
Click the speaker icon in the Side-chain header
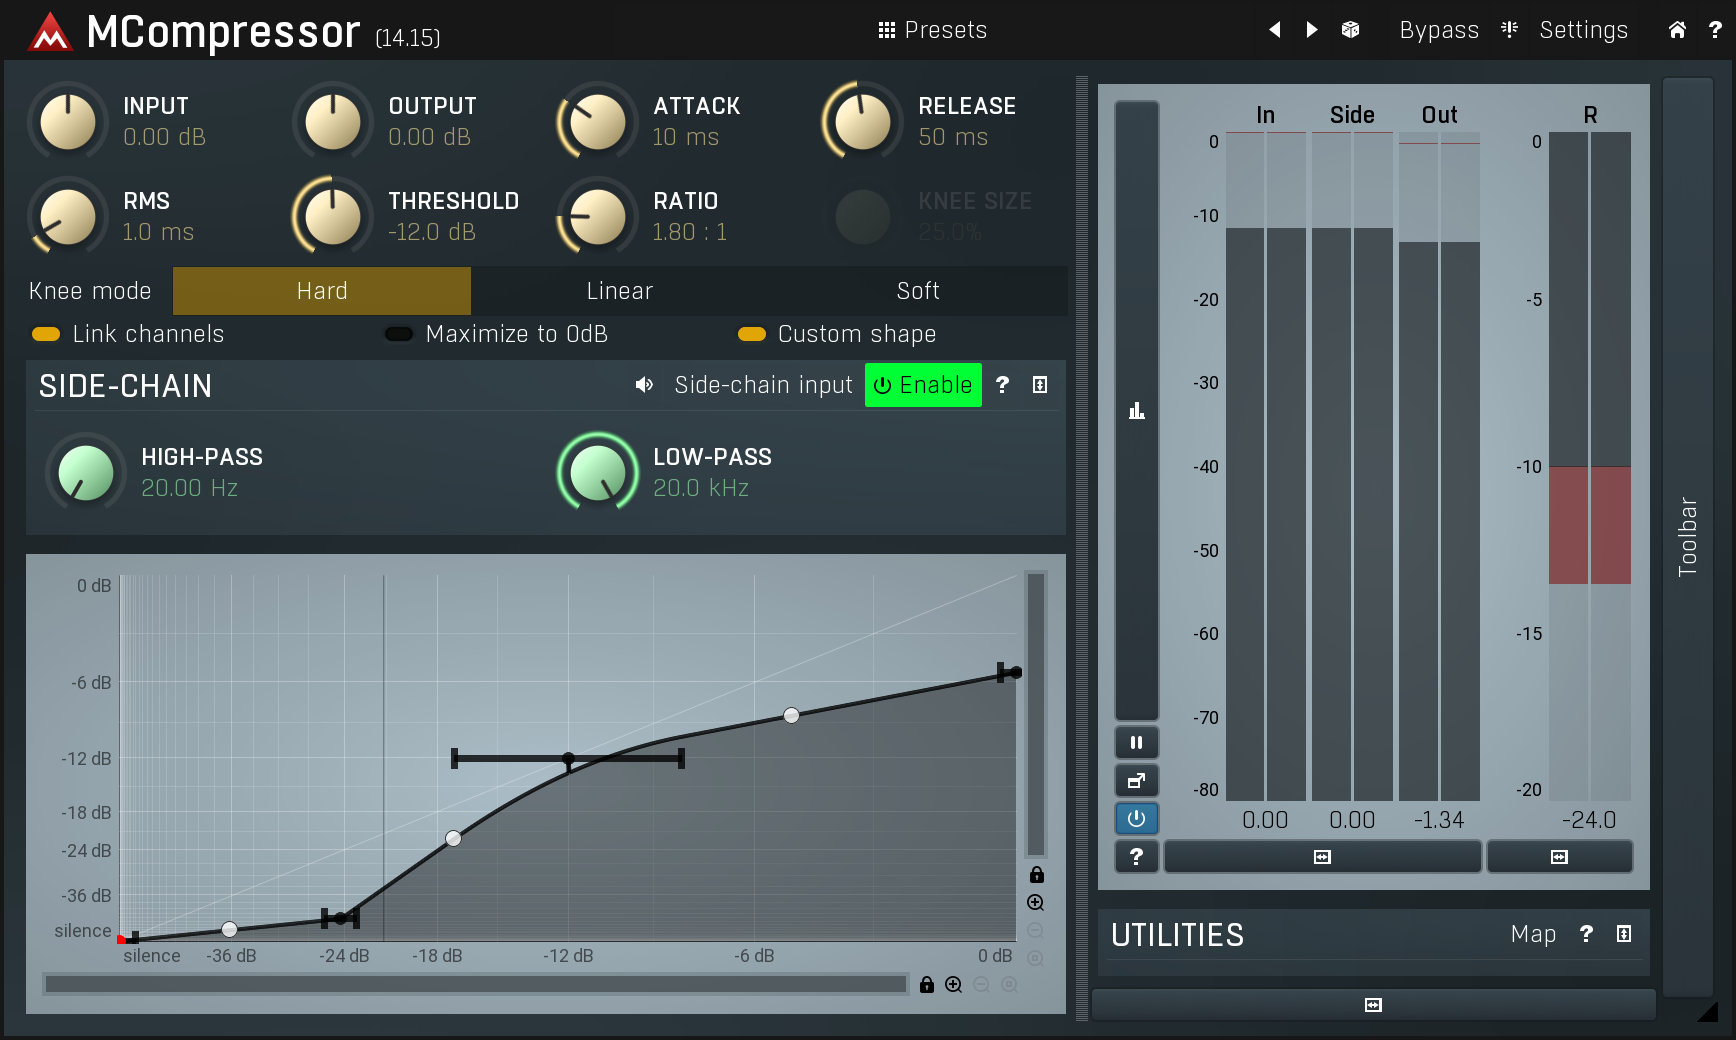(x=644, y=385)
